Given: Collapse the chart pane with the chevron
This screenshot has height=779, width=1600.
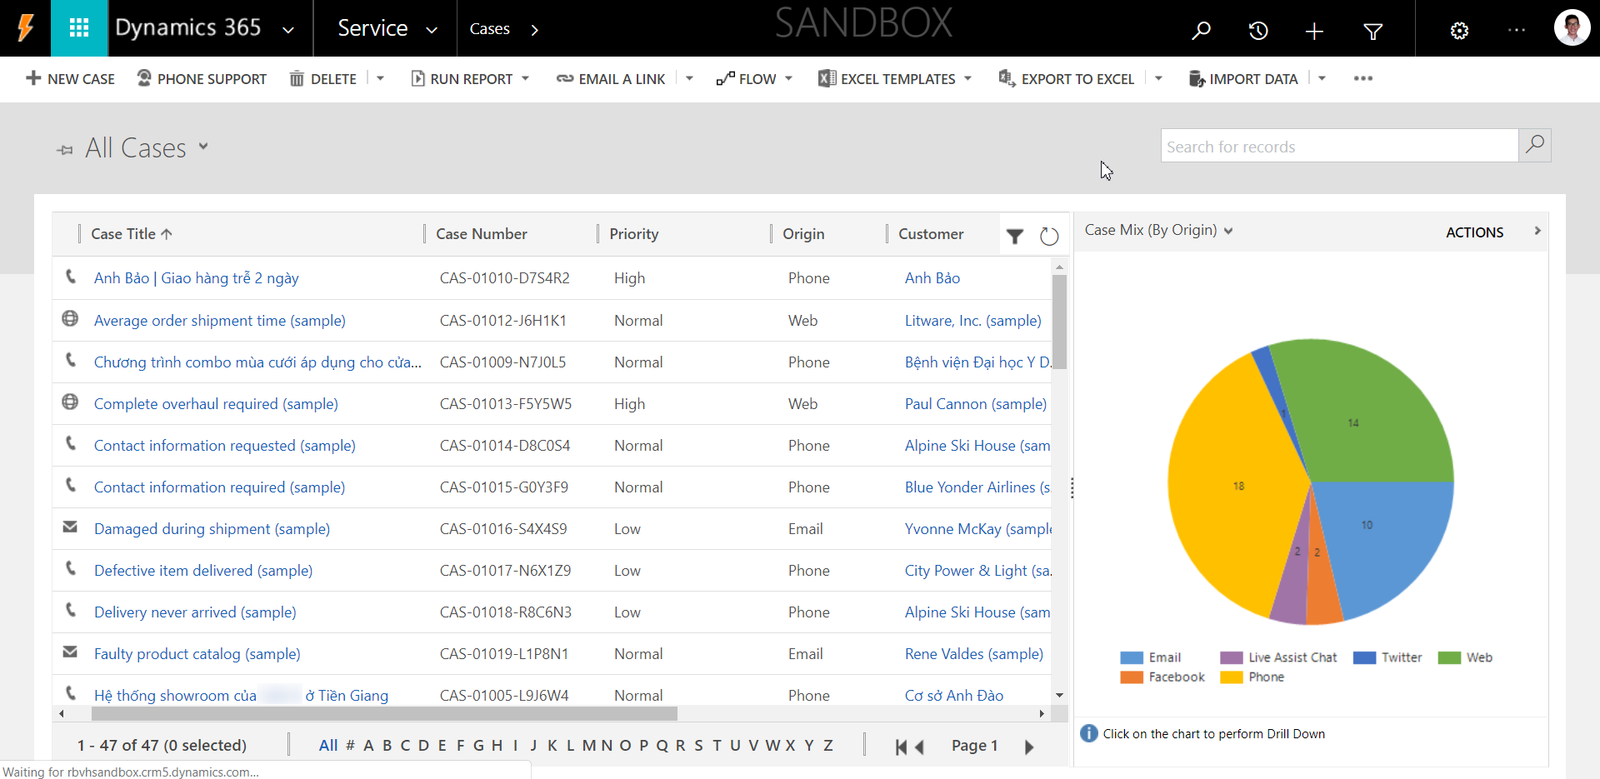Looking at the screenshot, I should 1537,231.
